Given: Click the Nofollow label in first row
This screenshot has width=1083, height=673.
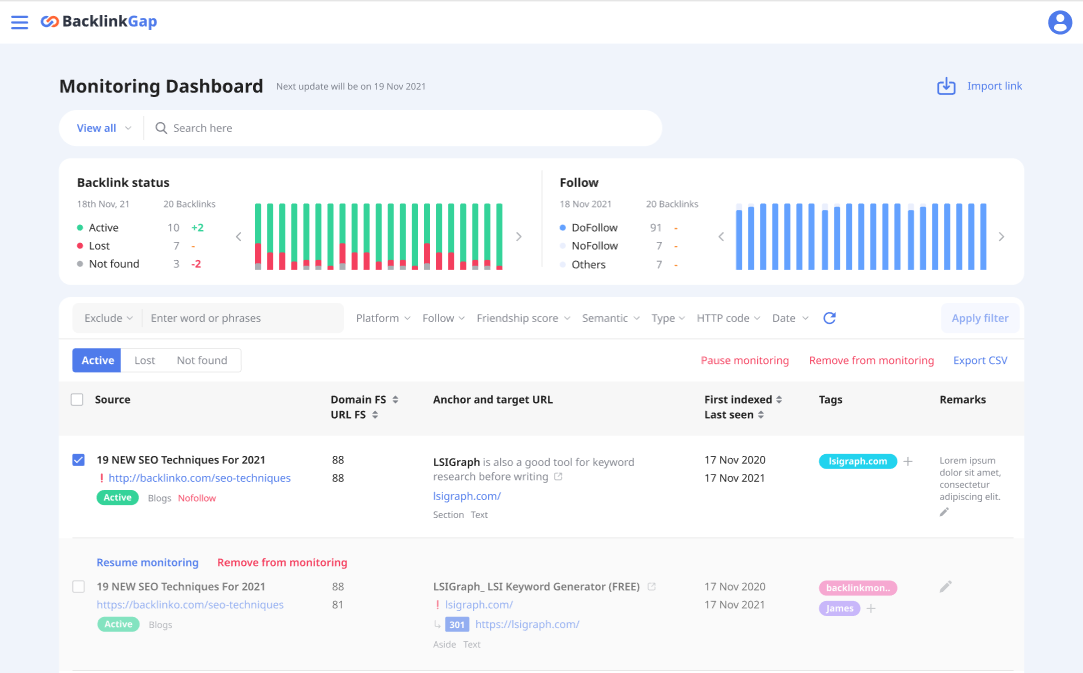Looking at the screenshot, I should tap(197, 498).
